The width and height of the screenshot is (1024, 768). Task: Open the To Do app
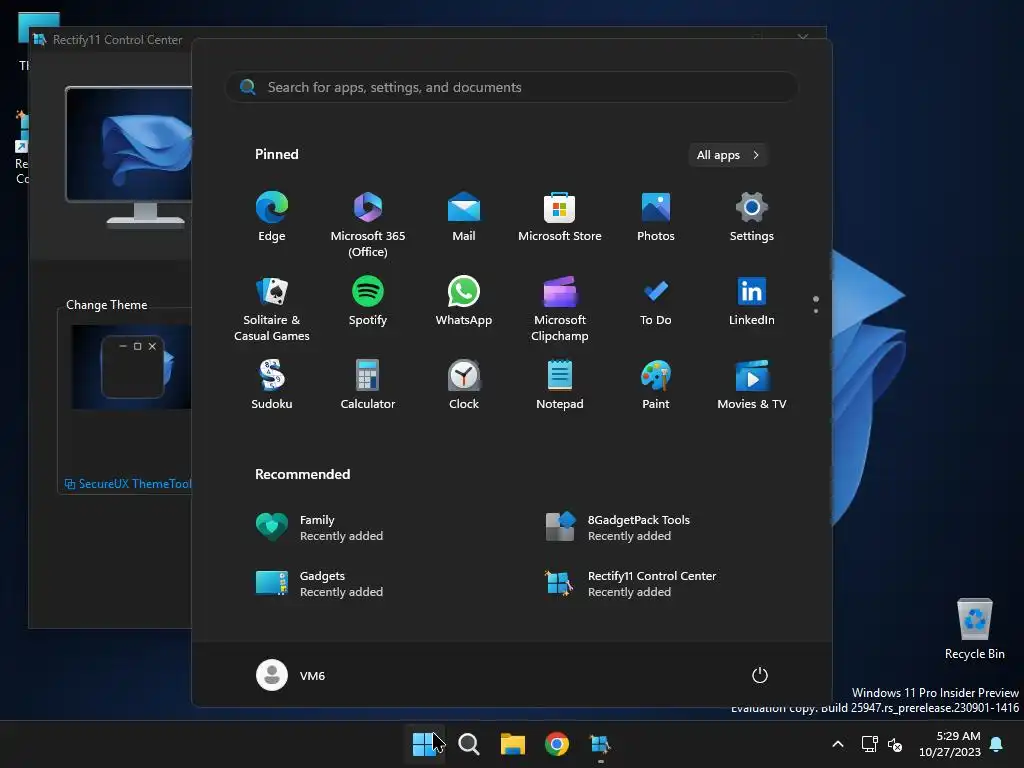pyautogui.click(x=656, y=301)
